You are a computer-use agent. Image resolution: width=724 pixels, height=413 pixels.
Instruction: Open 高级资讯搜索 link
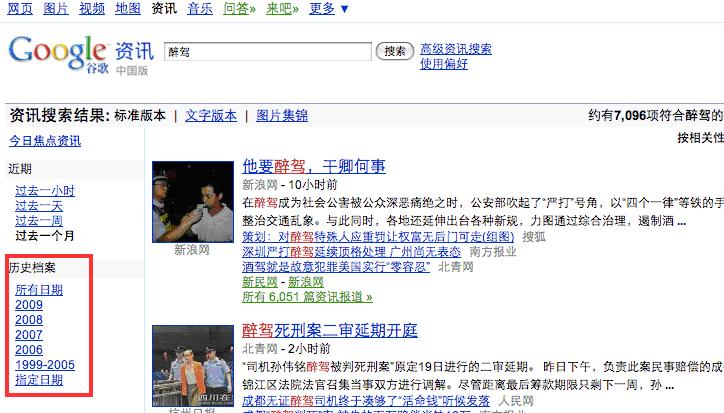coord(456,49)
